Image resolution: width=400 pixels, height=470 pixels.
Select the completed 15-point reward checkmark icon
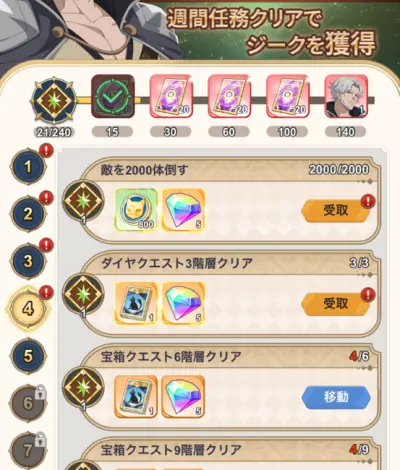[113, 96]
